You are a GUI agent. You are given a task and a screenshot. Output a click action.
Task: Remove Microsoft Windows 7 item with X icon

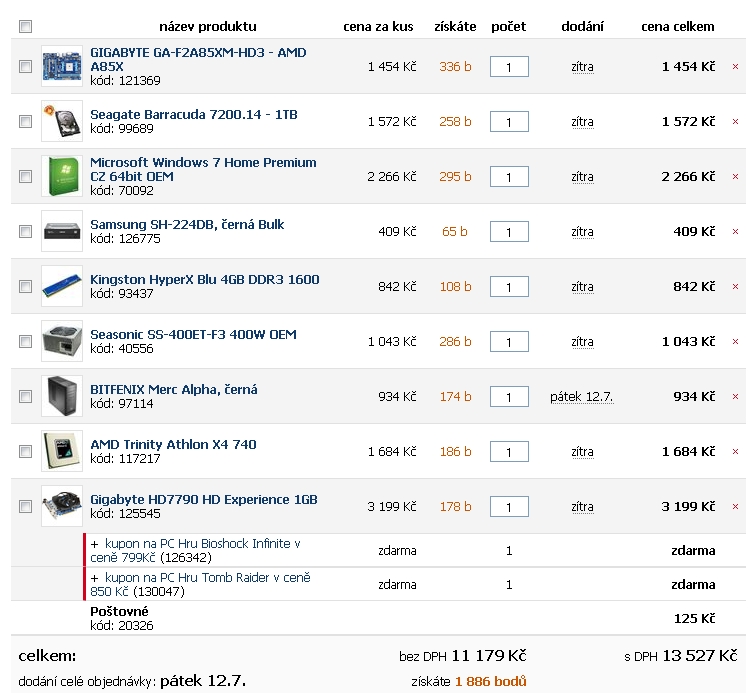click(735, 177)
